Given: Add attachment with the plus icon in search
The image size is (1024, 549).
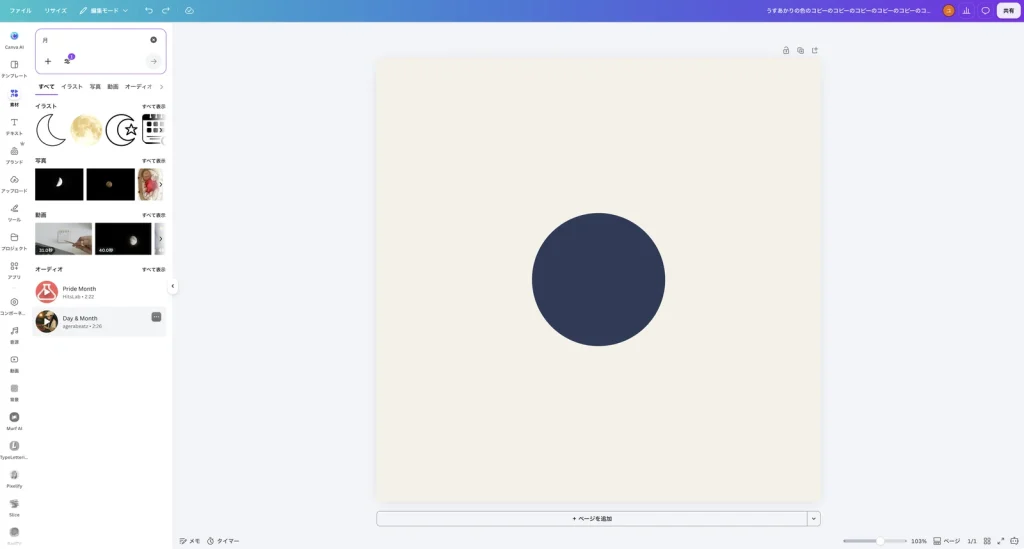Looking at the screenshot, I should pos(48,61).
